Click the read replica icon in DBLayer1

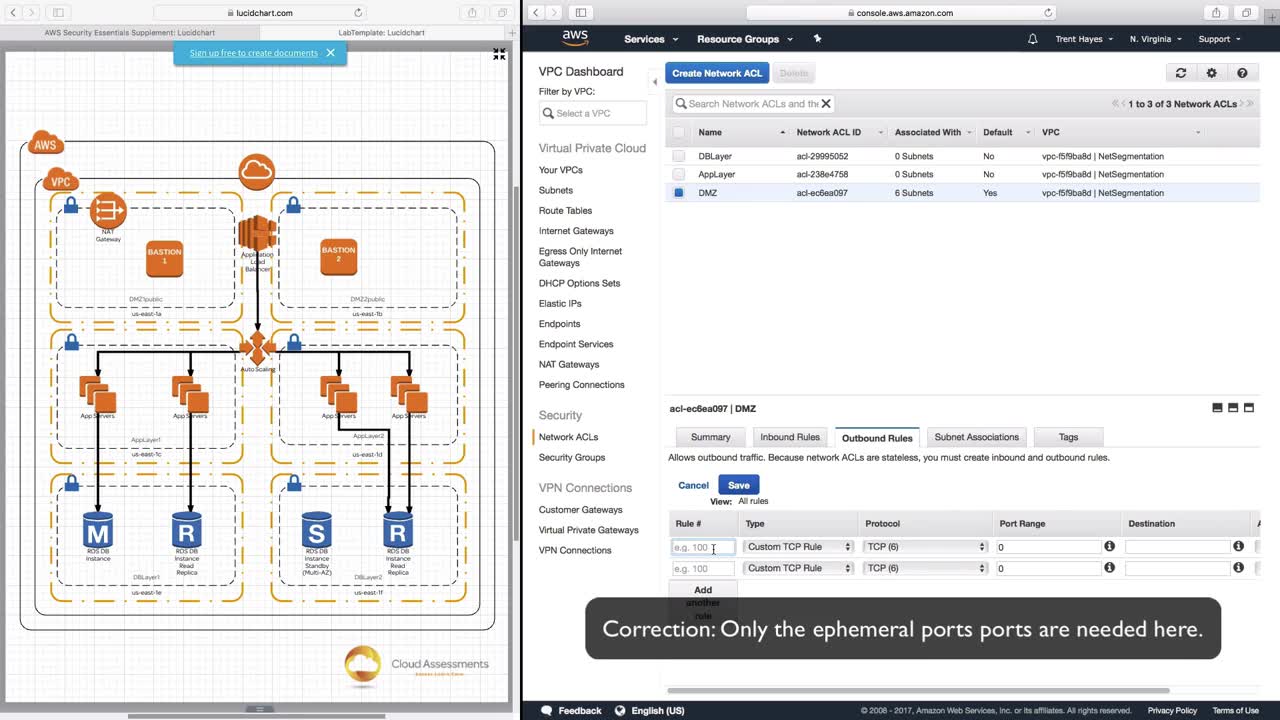187,529
